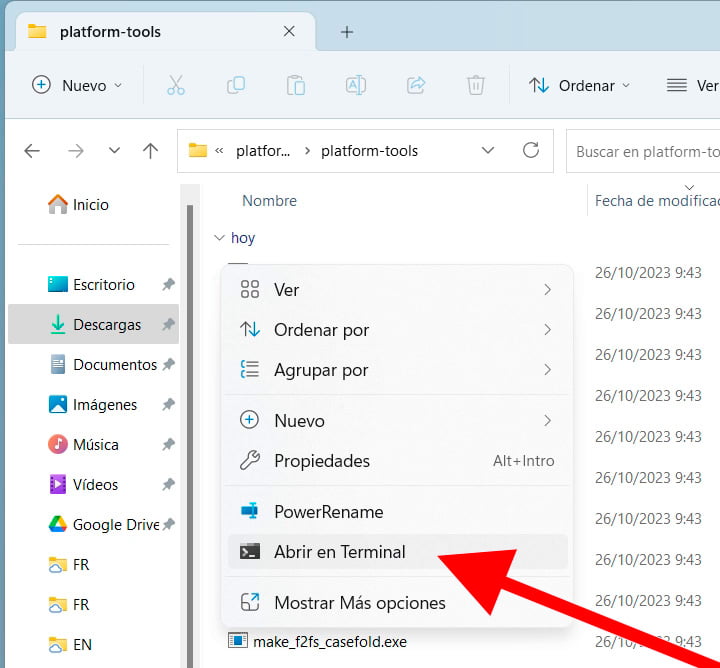This screenshot has height=668, width=720.
Task: Click the search box Buscar en platform-tools
Action: coord(643,151)
